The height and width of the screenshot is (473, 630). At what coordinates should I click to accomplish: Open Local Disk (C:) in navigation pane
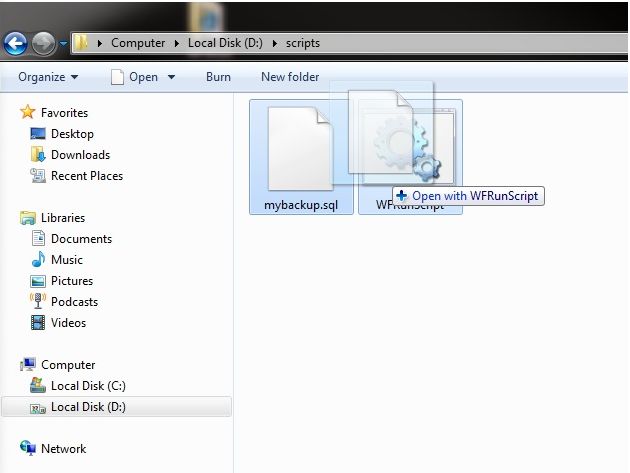pos(88,386)
